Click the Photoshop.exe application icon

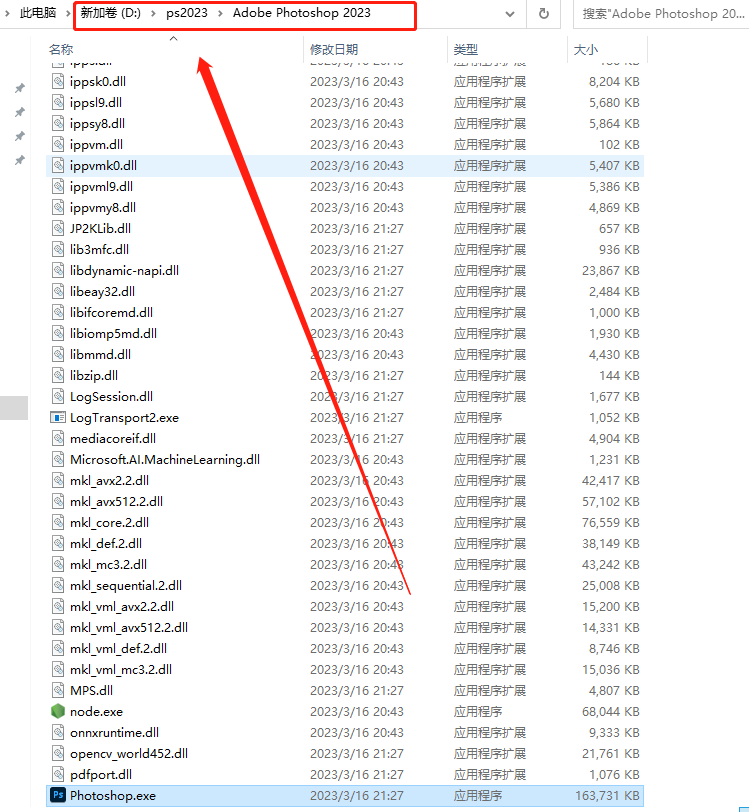57,795
